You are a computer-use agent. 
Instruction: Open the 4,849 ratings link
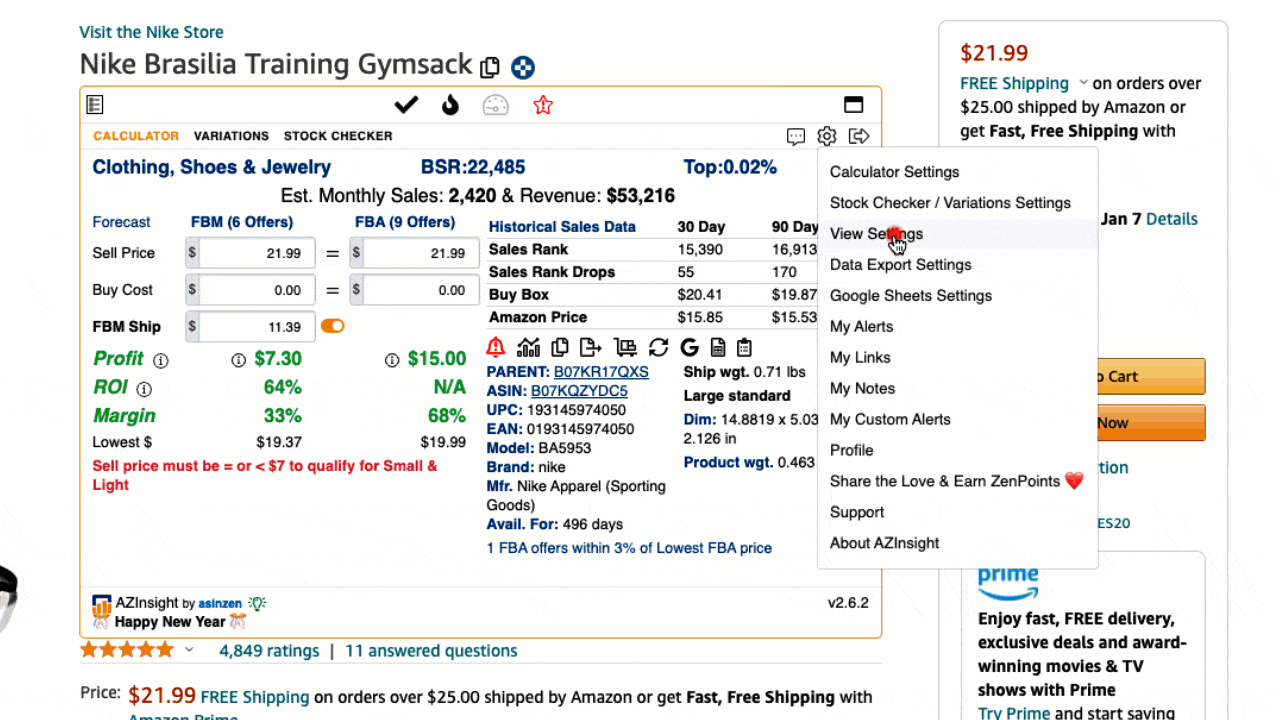[269, 651]
